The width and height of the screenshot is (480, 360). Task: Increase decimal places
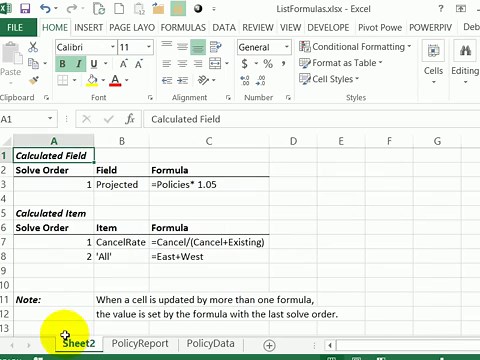point(245,80)
